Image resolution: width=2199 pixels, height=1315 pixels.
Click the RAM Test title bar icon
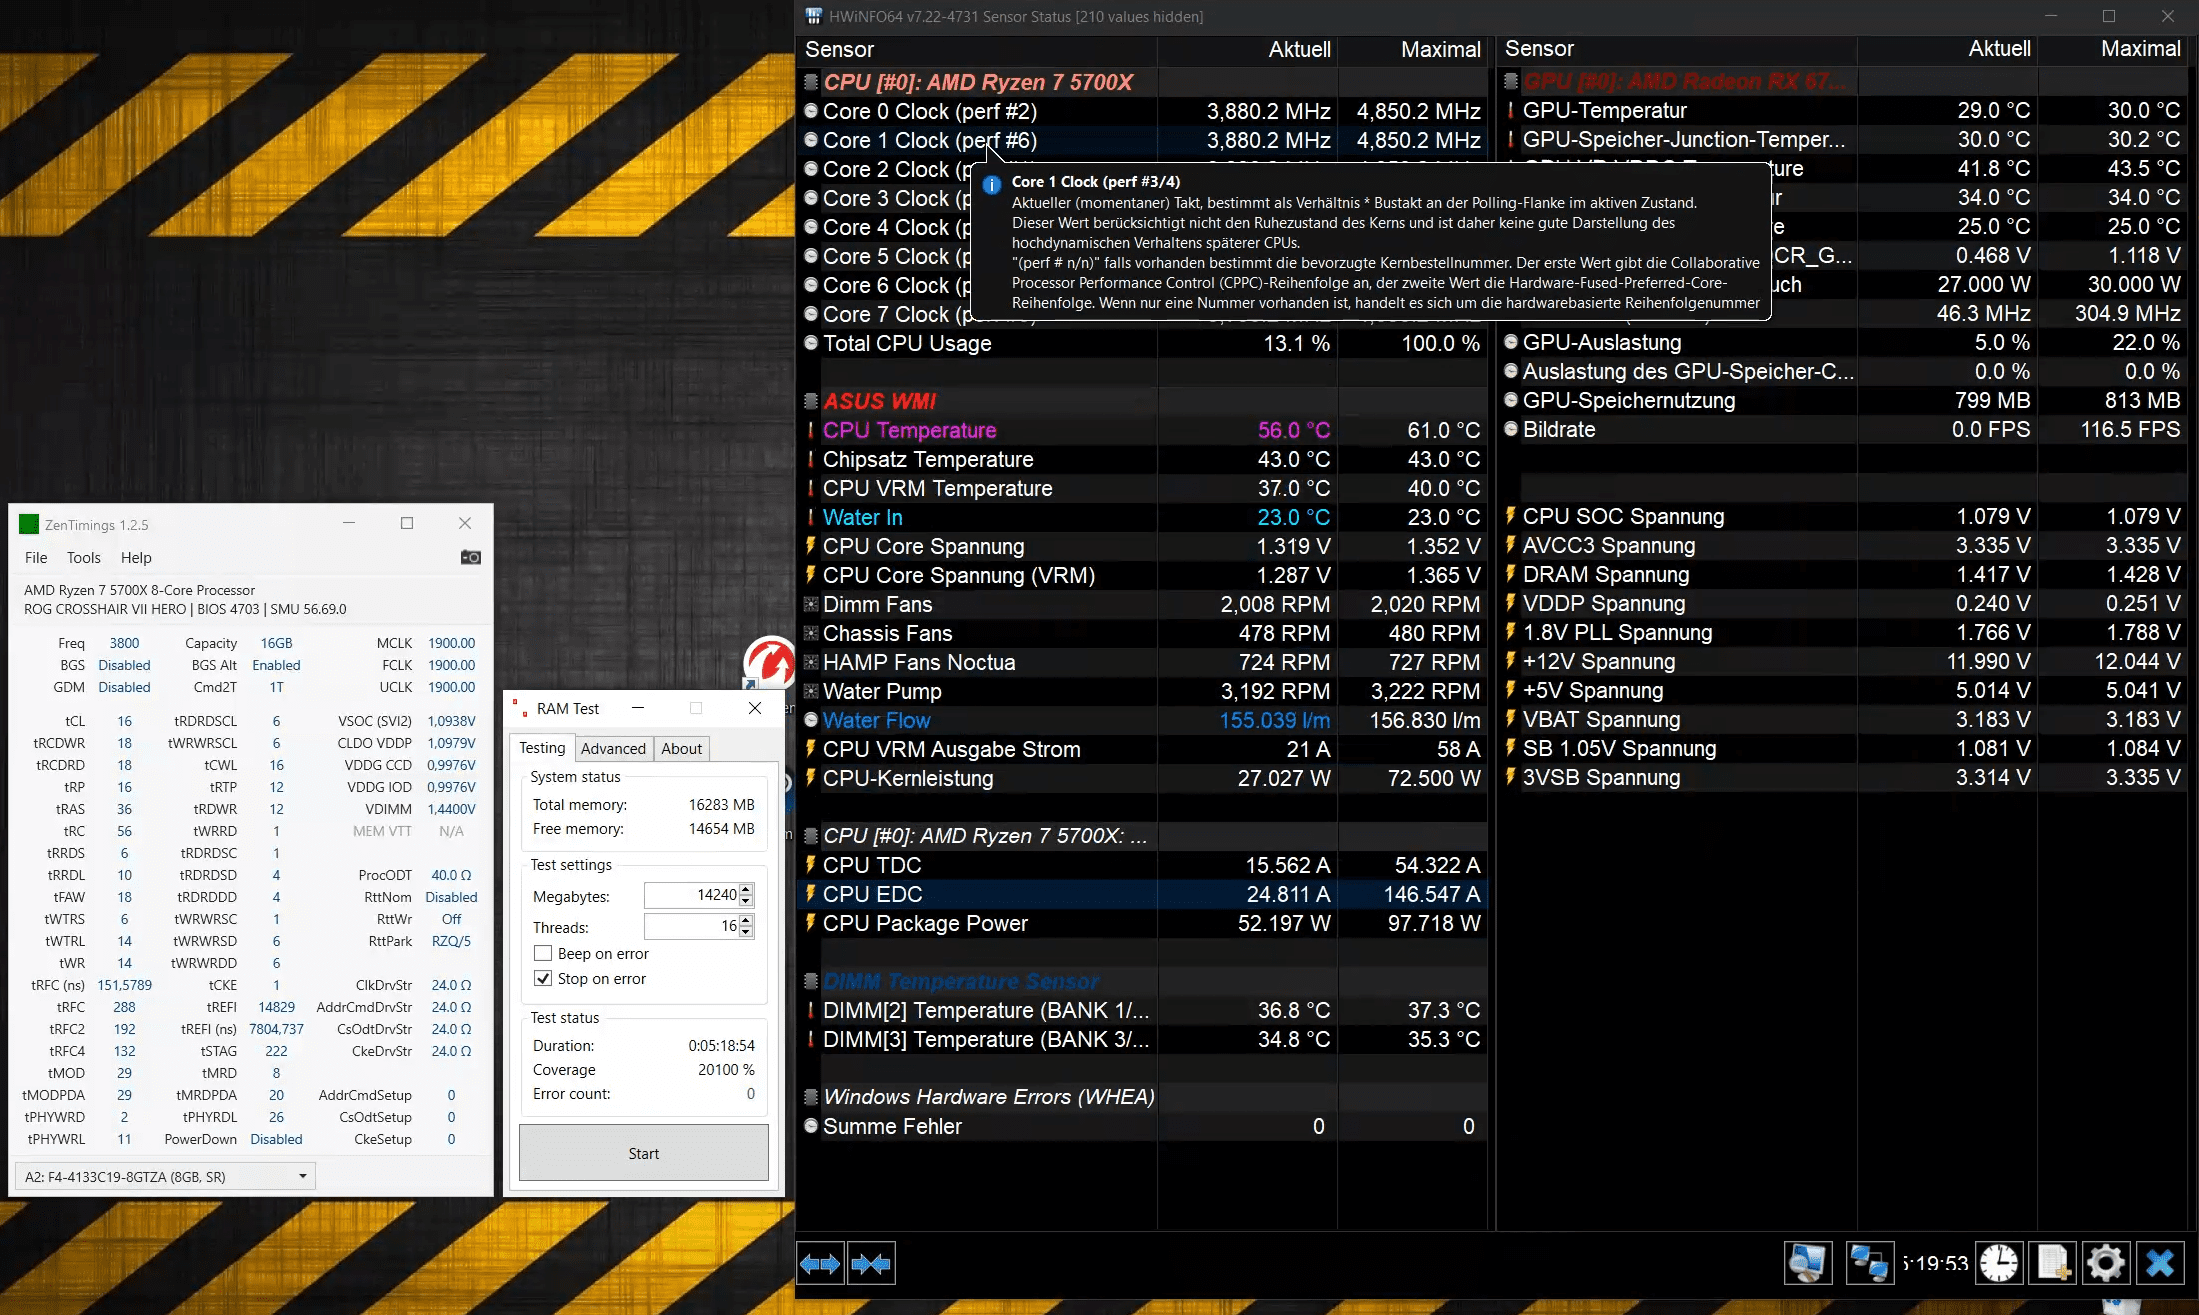coord(520,708)
